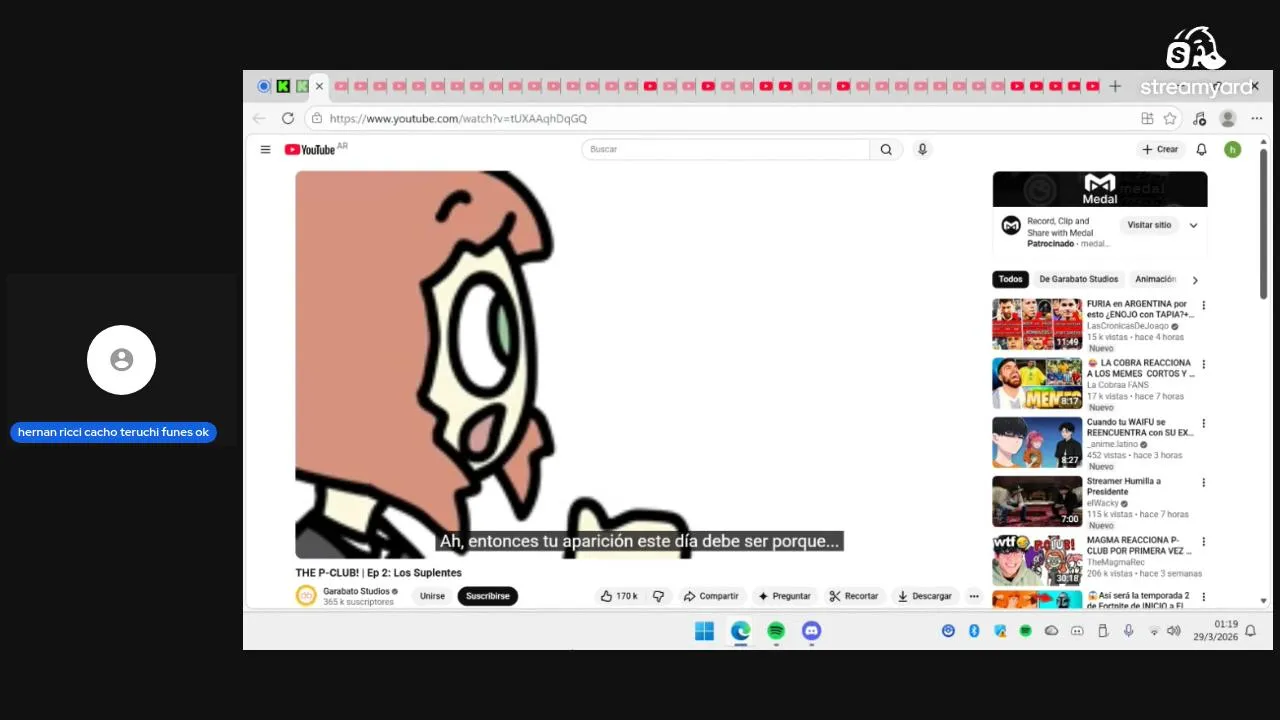Open options for LA COBRA REACCIONA video

point(1203,364)
